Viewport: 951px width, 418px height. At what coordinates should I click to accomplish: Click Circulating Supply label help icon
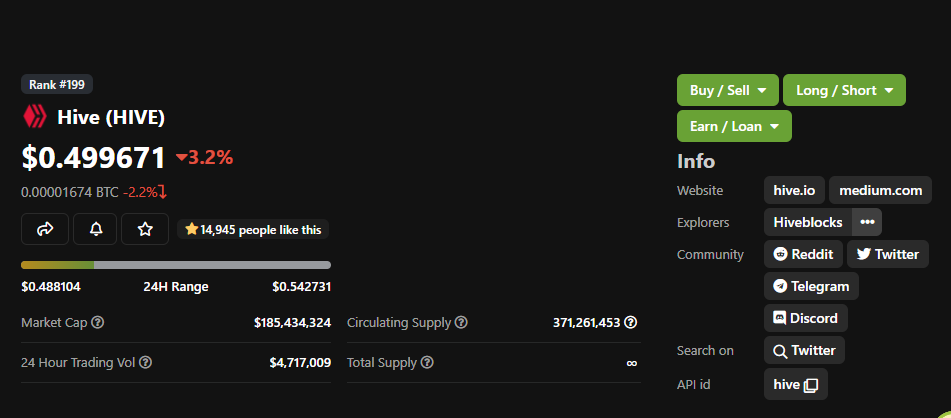[461, 322]
